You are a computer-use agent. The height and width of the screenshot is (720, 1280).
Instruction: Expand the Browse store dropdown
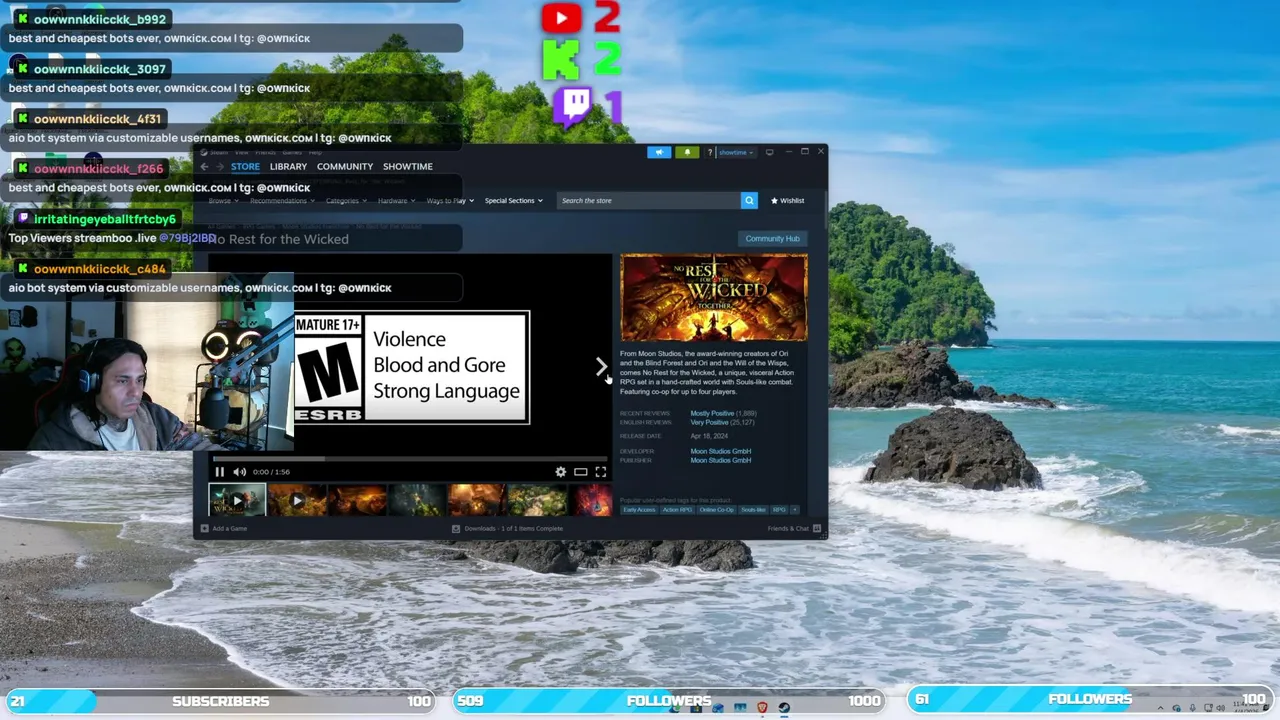pos(223,201)
